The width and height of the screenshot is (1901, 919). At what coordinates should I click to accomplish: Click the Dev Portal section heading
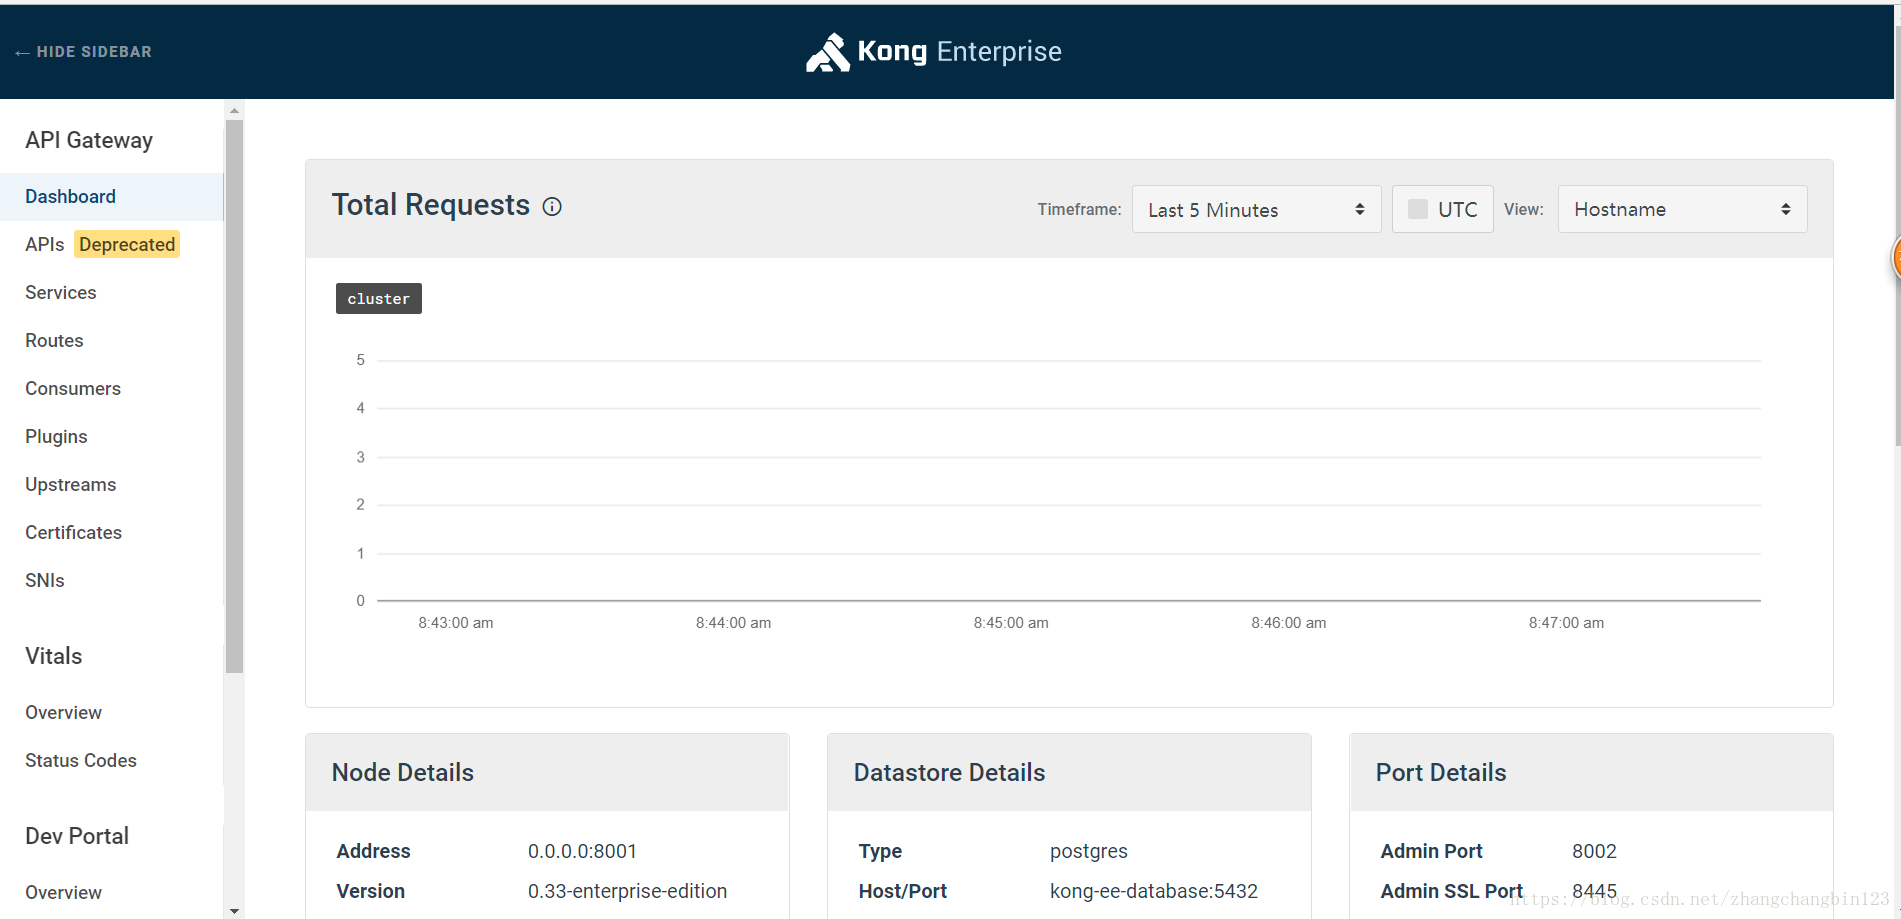(x=77, y=837)
